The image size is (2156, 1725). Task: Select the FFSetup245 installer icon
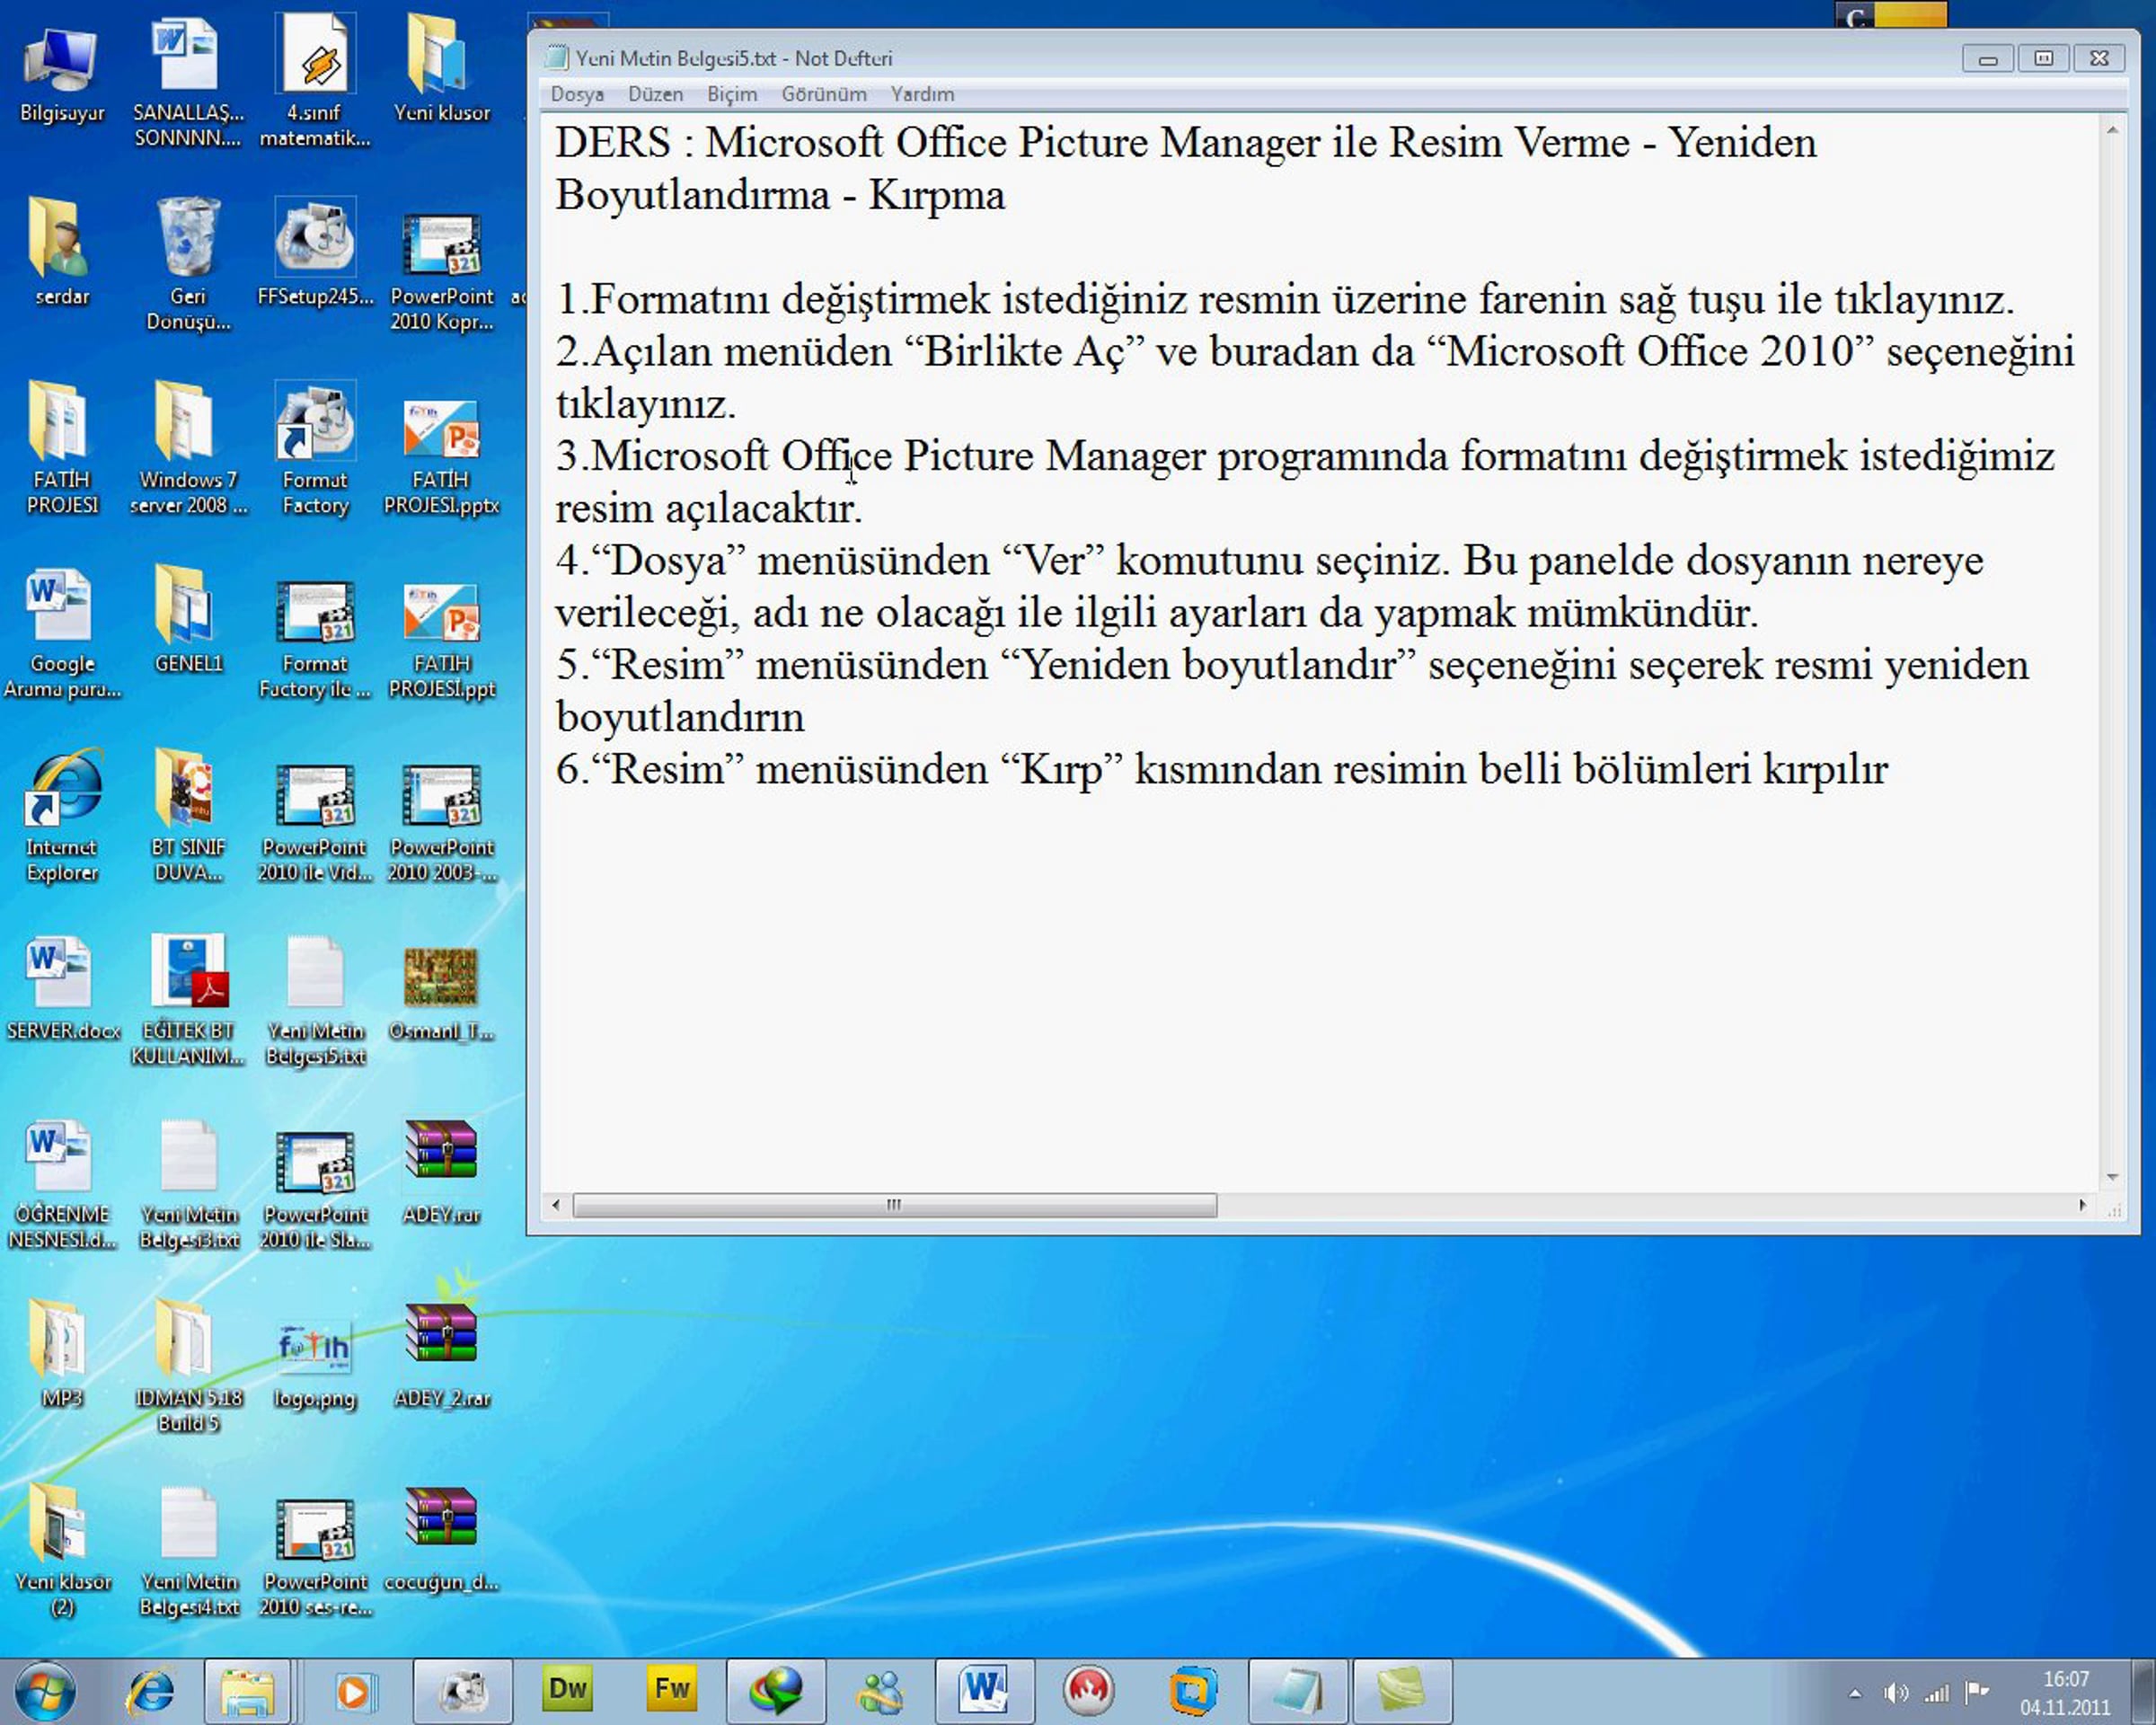point(315,252)
